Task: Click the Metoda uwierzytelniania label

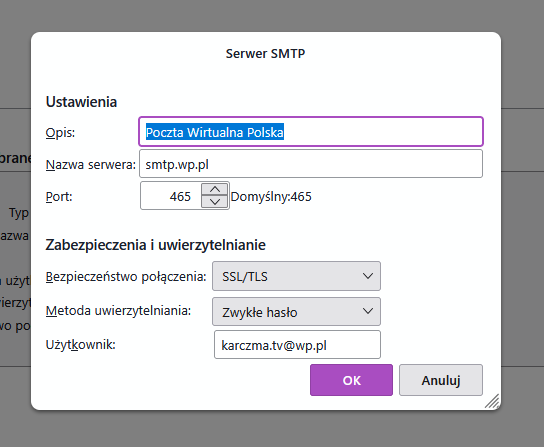Action: pyautogui.click(x=118, y=311)
